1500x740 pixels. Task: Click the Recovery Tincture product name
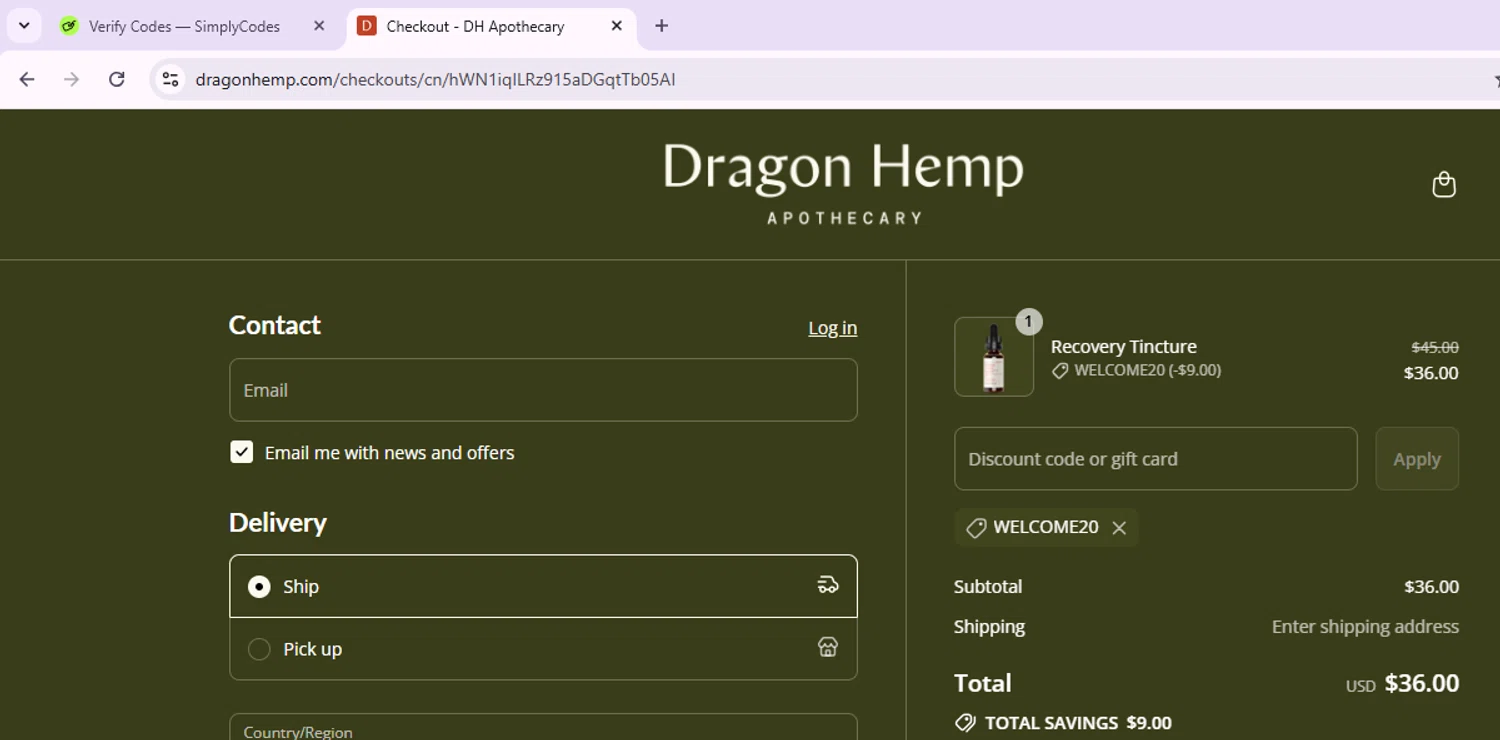(1123, 347)
